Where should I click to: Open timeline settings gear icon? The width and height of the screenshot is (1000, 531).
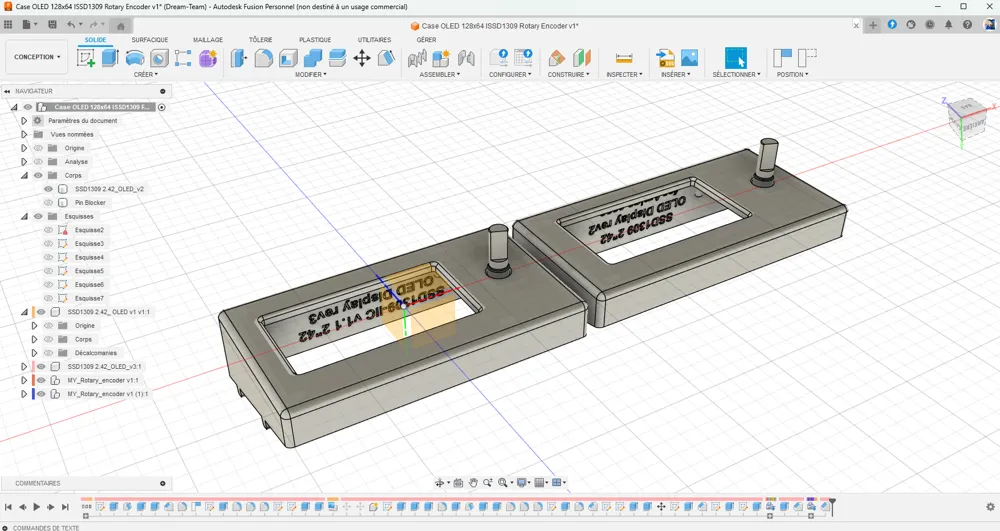click(990, 507)
